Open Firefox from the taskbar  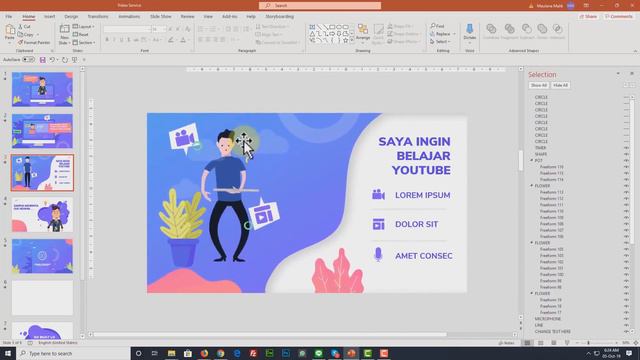tap(204, 353)
